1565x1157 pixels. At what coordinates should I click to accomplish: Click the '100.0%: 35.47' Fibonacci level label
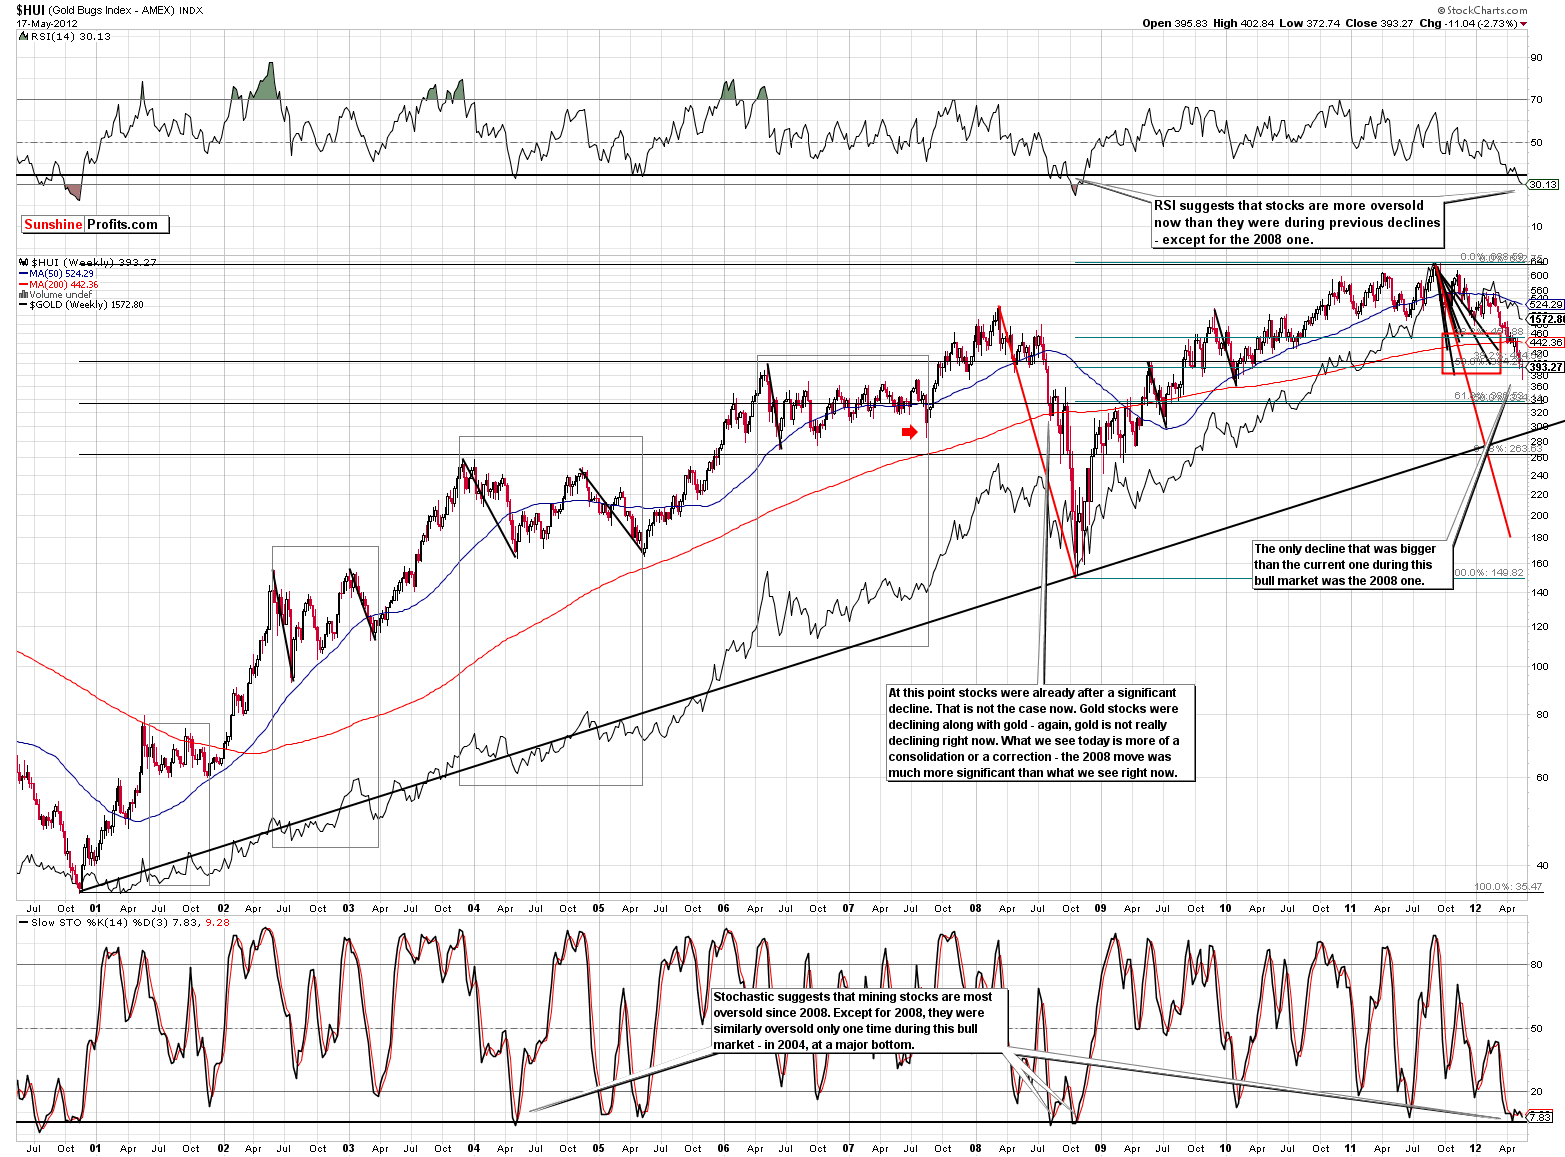(1508, 886)
